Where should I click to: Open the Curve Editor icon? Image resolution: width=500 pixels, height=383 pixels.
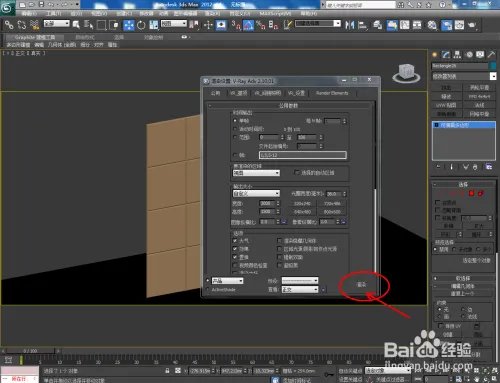point(404,25)
